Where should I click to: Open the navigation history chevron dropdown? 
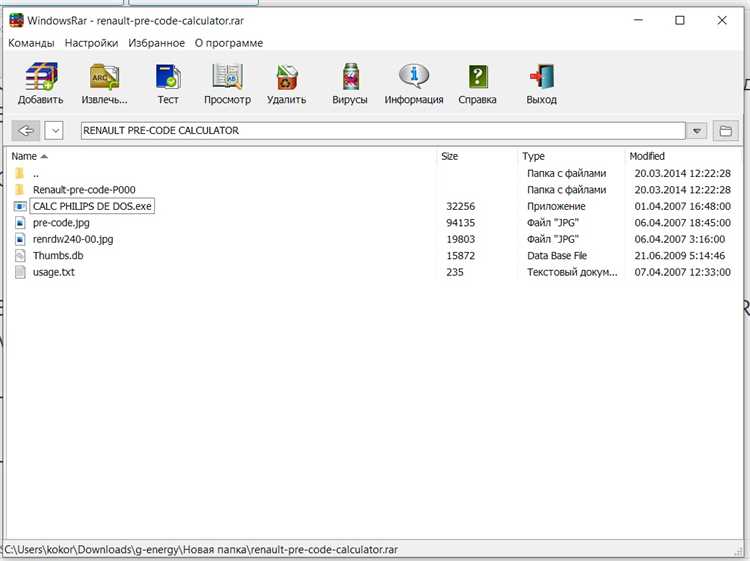[x=55, y=131]
